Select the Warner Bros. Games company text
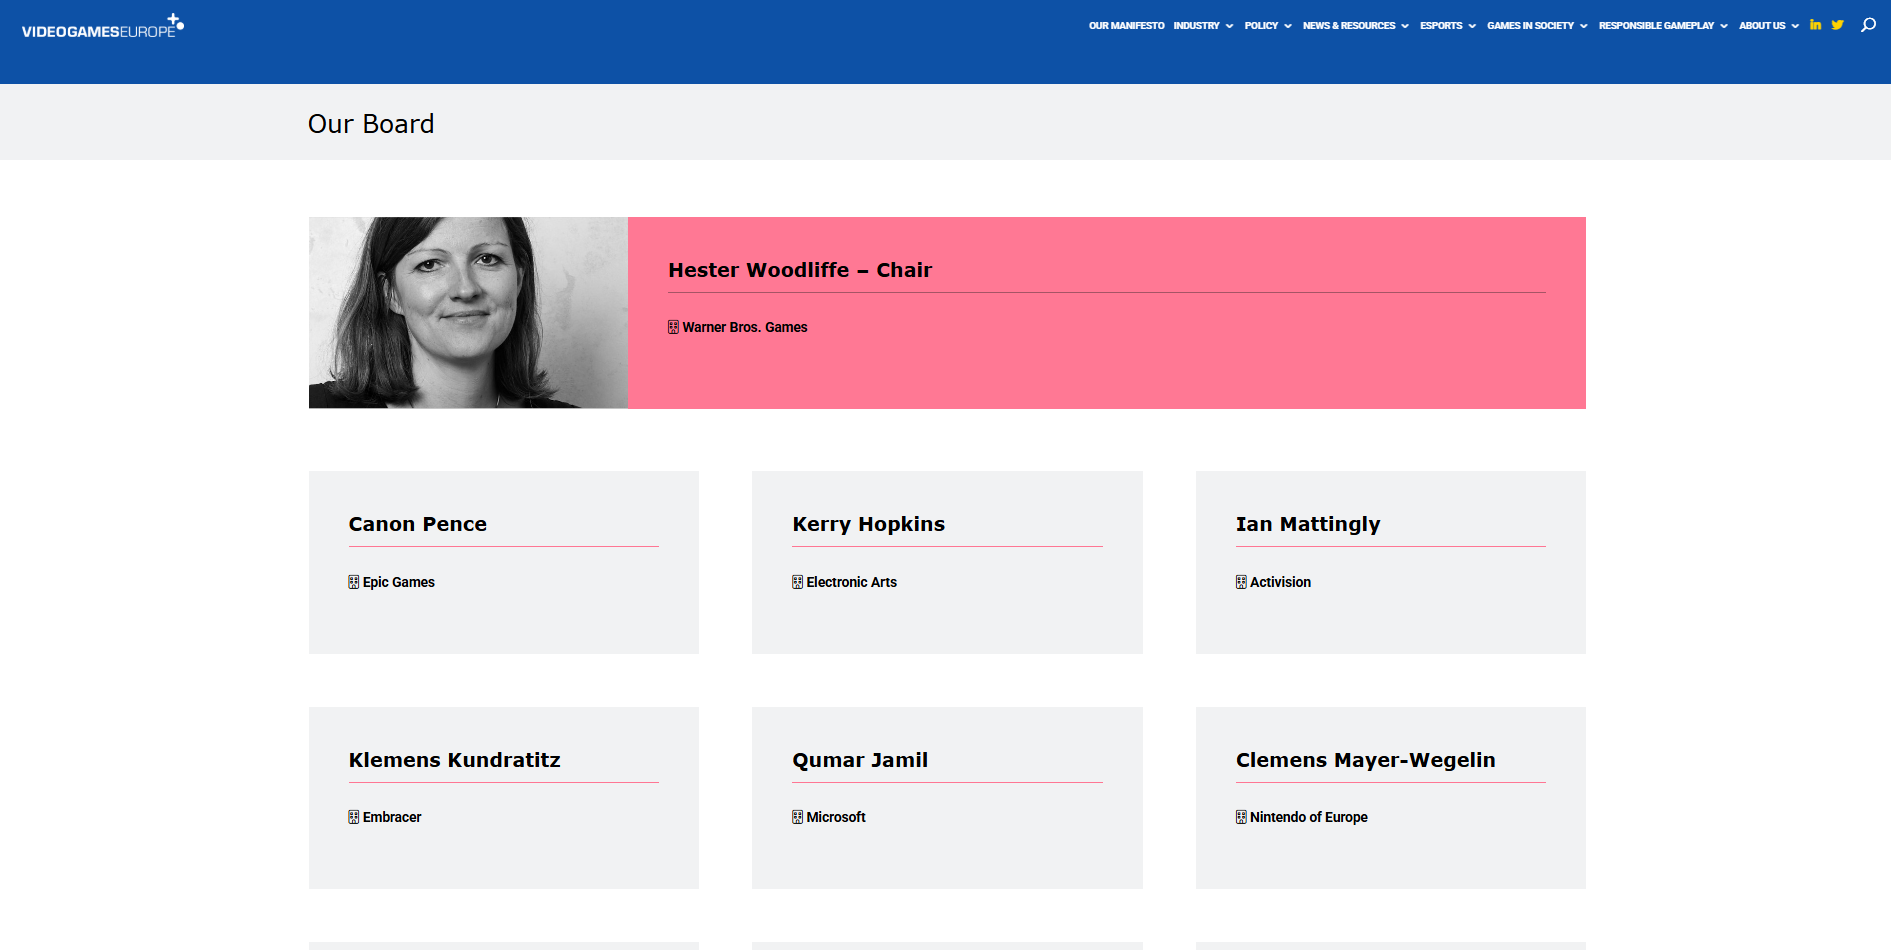Screen dimensions: 1891x950 coord(745,327)
